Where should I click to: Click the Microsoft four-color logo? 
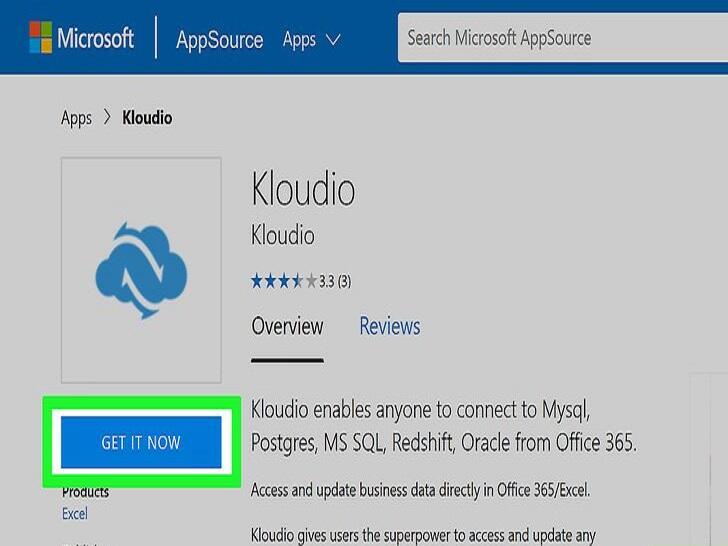click(x=40, y=37)
